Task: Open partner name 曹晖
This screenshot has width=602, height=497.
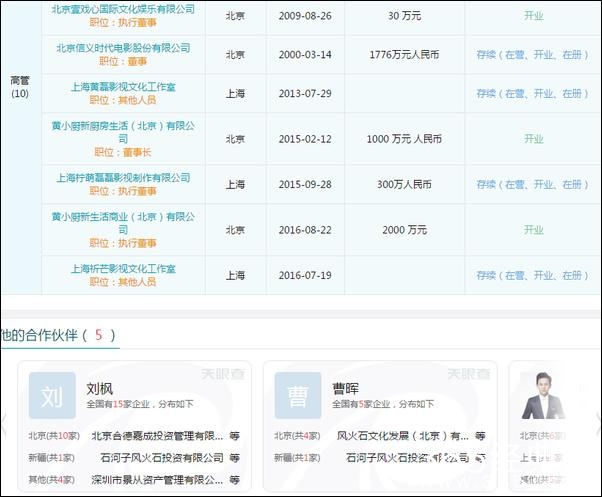Action: pos(346,388)
